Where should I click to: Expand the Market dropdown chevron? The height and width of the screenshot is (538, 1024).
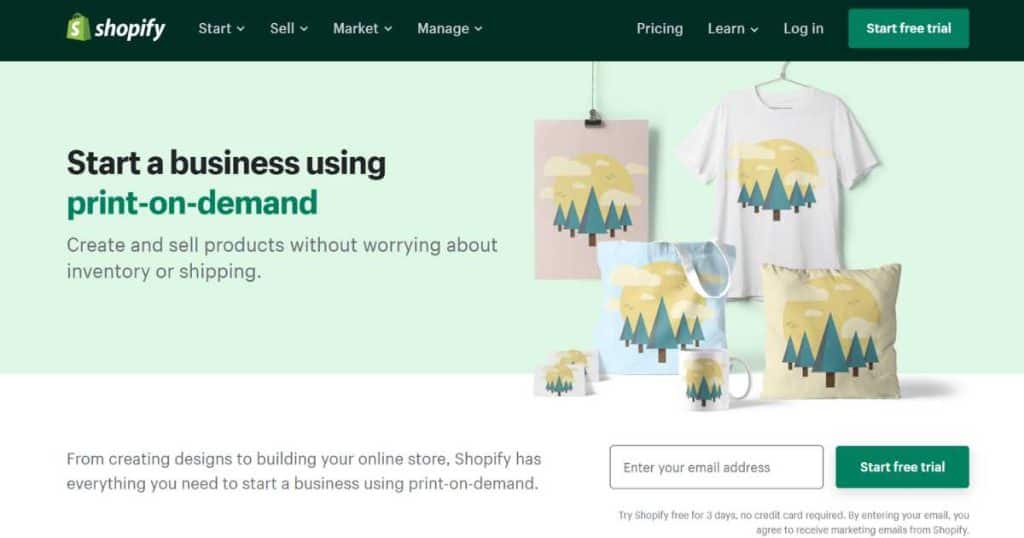(388, 29)
